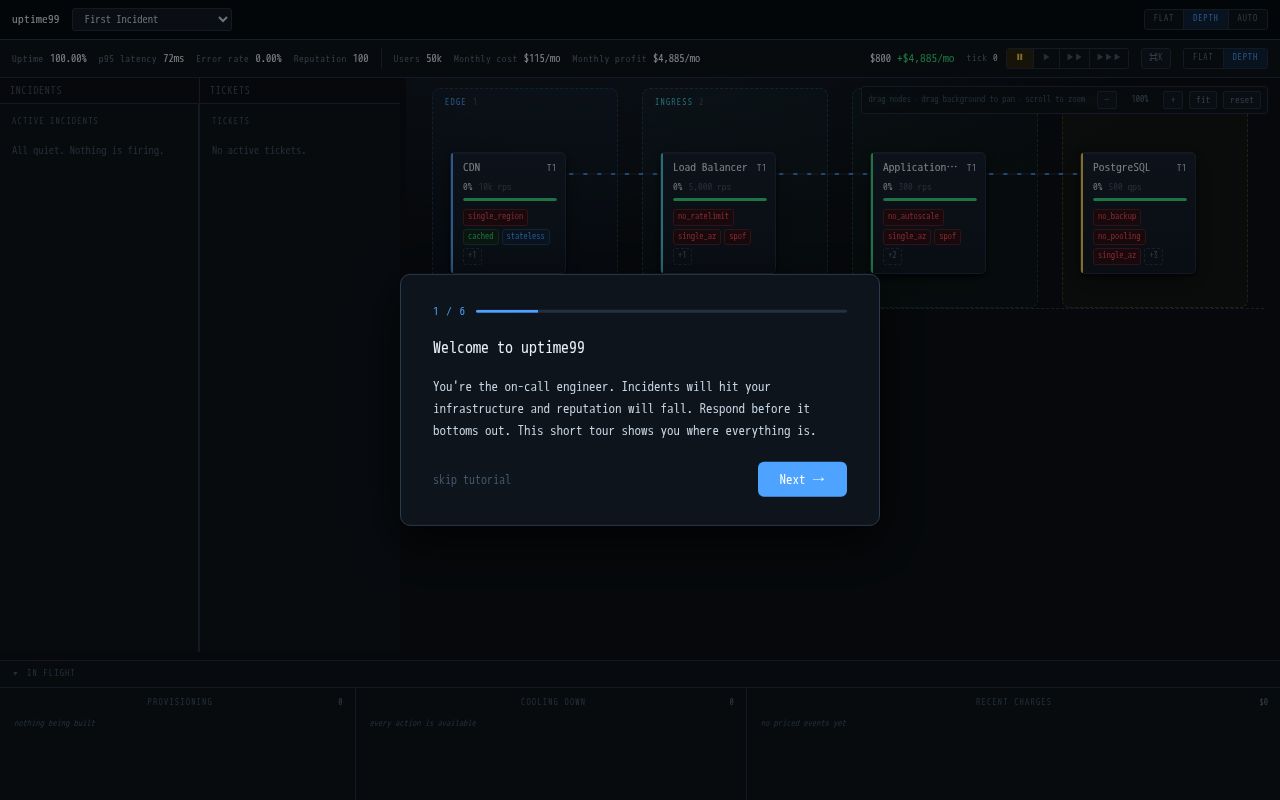
Task: Click the single_region tag on CDN
Action: (x=495, y=217)
